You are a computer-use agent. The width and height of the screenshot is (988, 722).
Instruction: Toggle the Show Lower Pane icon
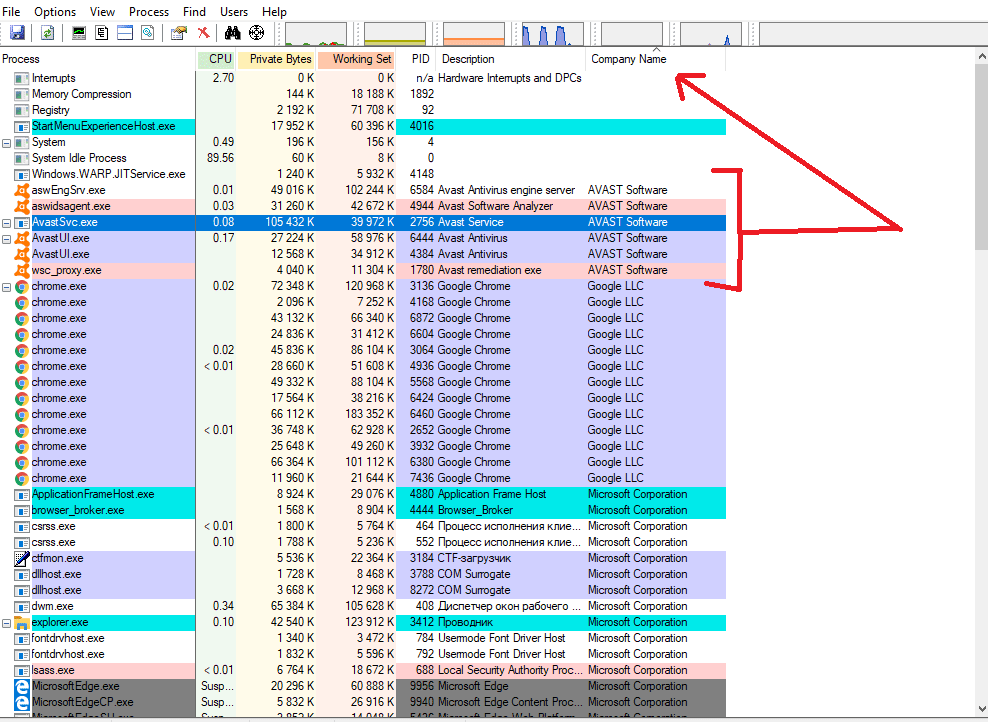[x=125, y=33]
